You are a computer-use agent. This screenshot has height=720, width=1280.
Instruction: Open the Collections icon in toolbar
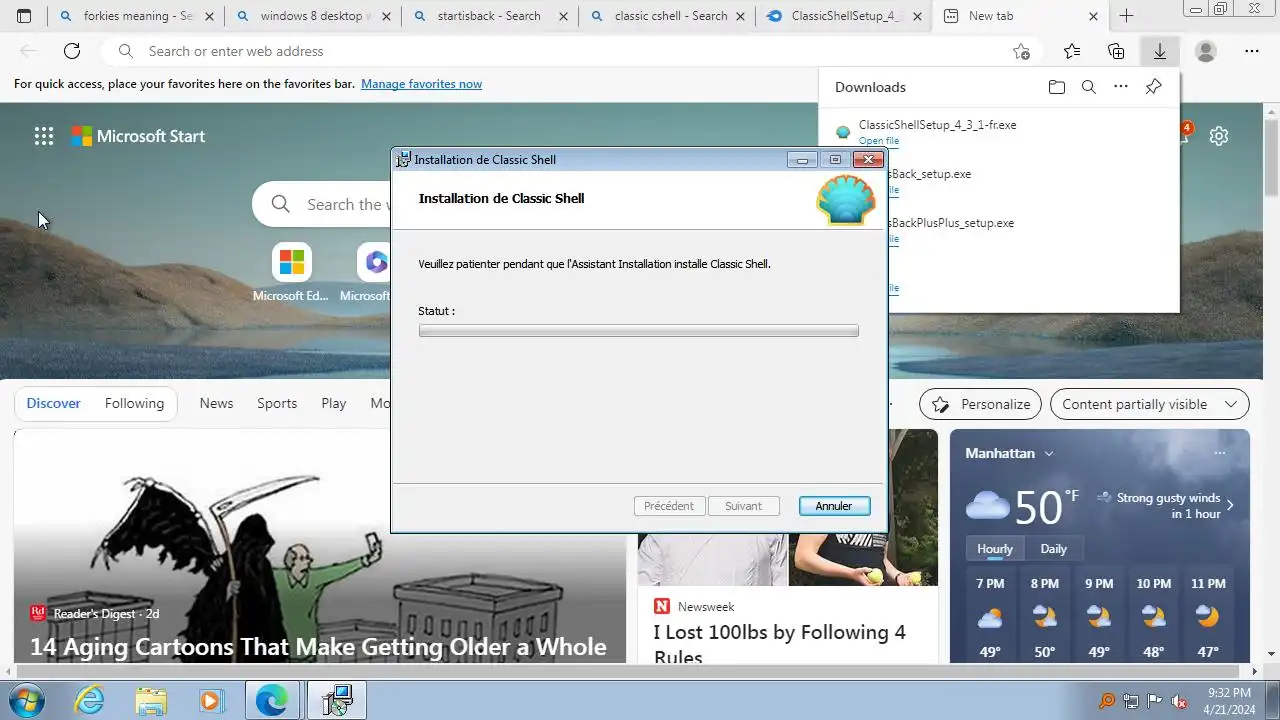[1116, 51]
